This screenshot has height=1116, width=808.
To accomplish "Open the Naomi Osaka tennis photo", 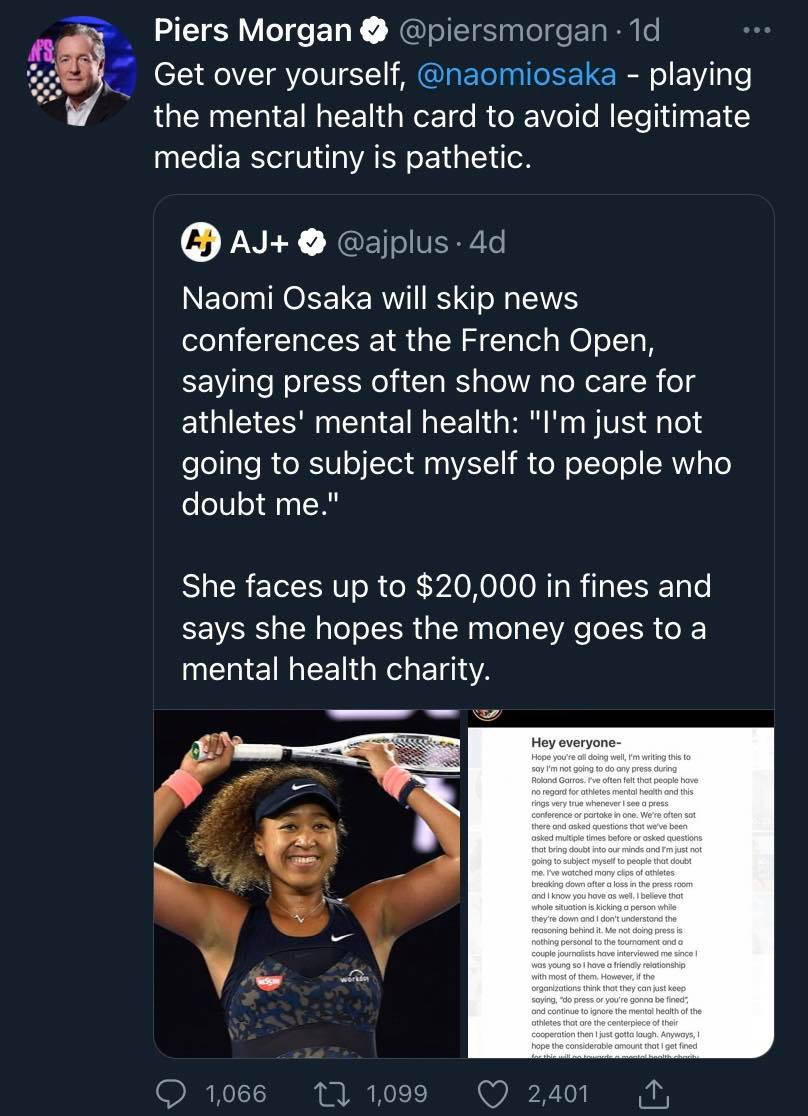I will [307, 883].
